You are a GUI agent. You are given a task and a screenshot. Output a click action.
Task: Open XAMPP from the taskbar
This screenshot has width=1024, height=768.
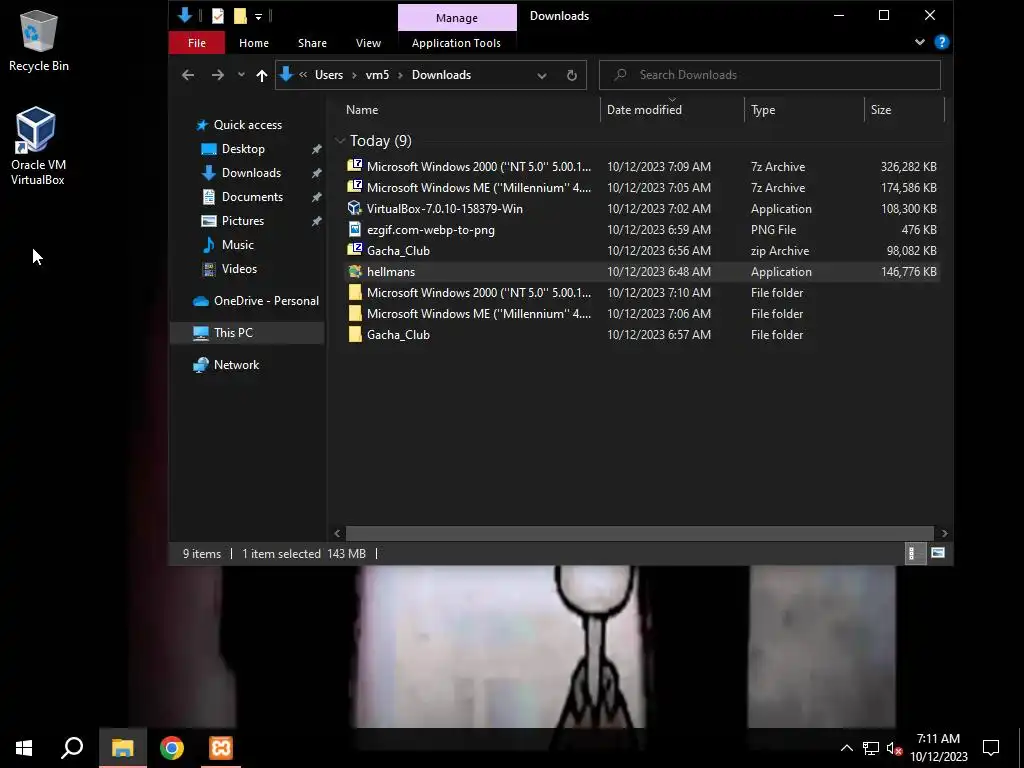tap(221, 748)
